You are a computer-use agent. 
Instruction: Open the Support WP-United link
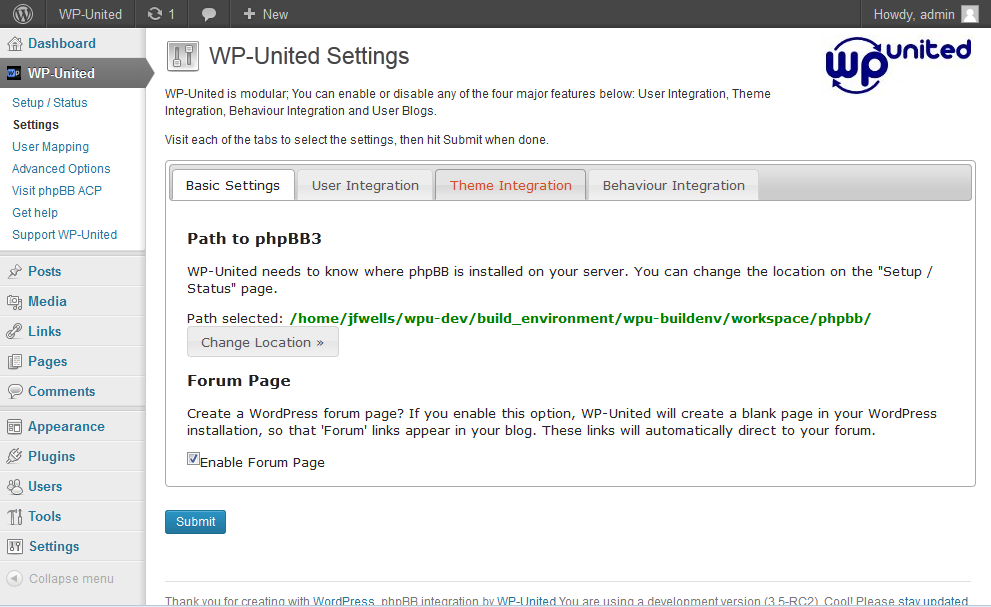[x=64, y=235]
